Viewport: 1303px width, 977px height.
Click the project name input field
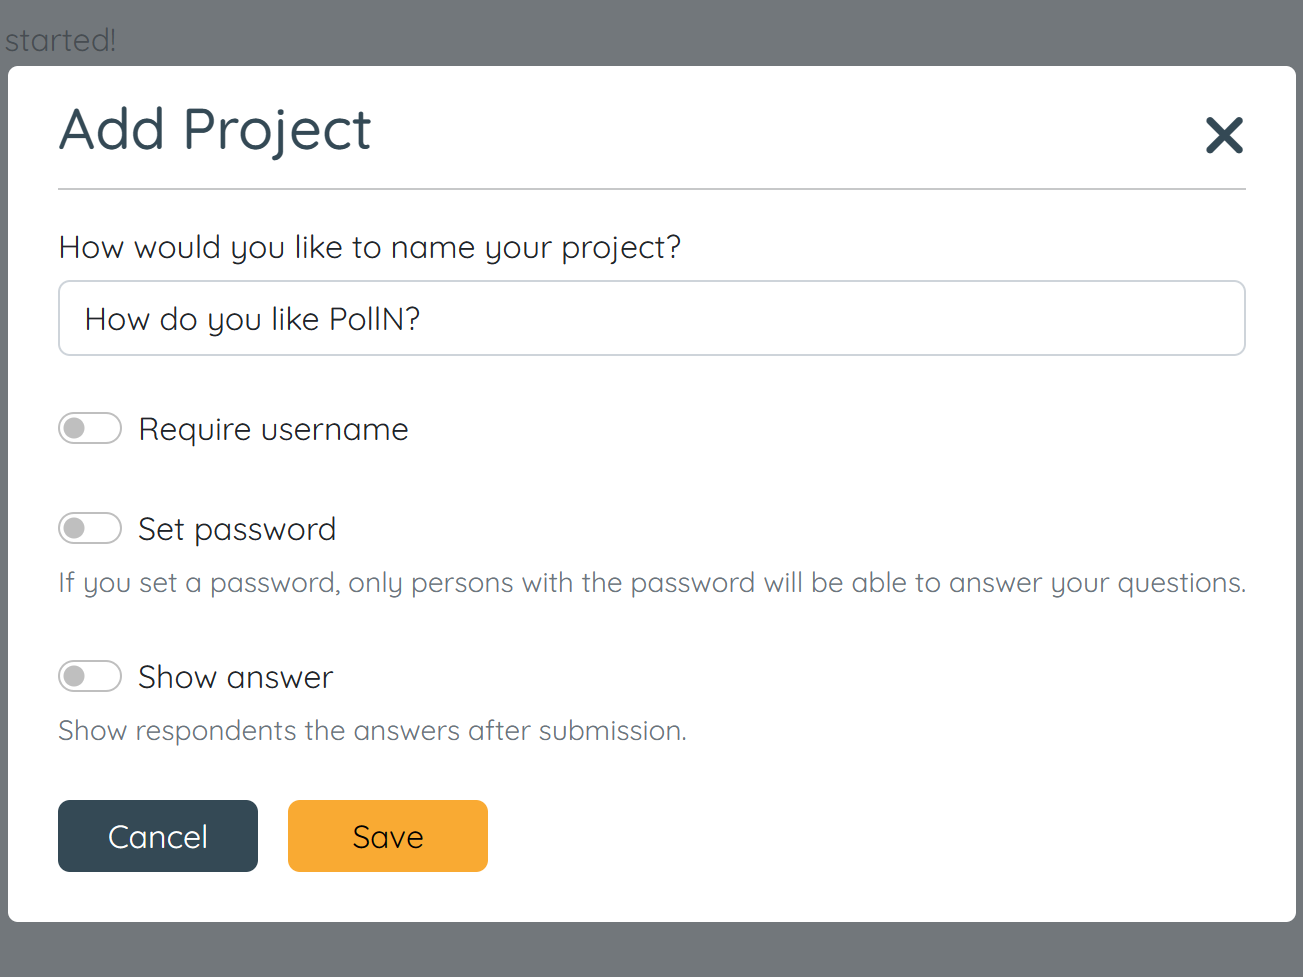[650, 318]
